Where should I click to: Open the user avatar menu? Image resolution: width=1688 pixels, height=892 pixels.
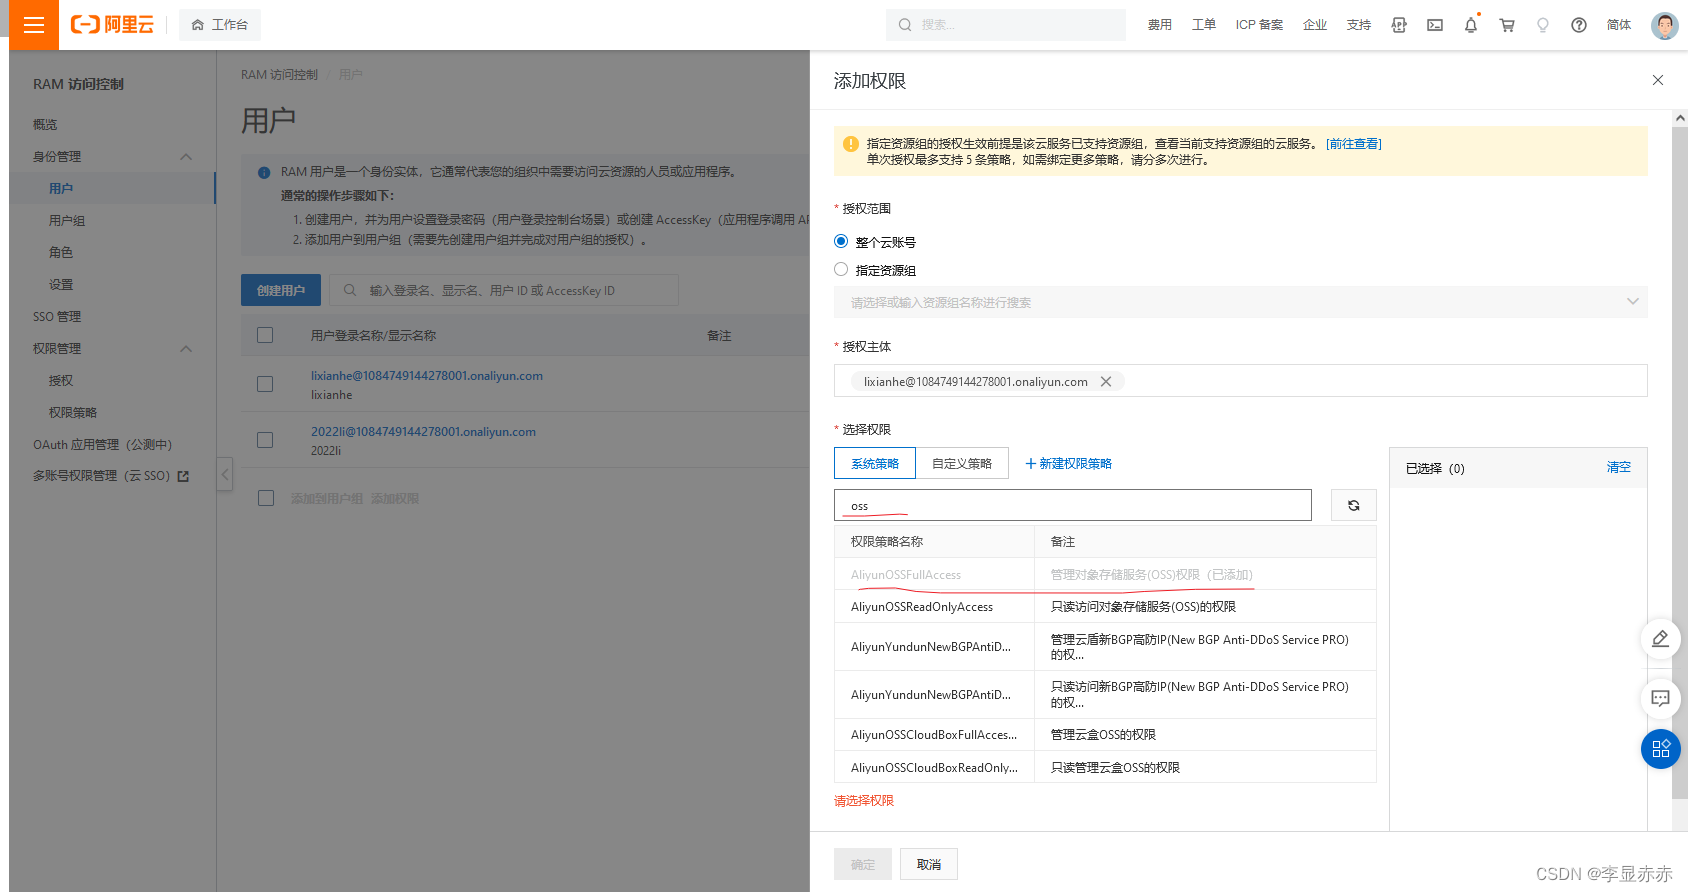(x=1665, y=25)
